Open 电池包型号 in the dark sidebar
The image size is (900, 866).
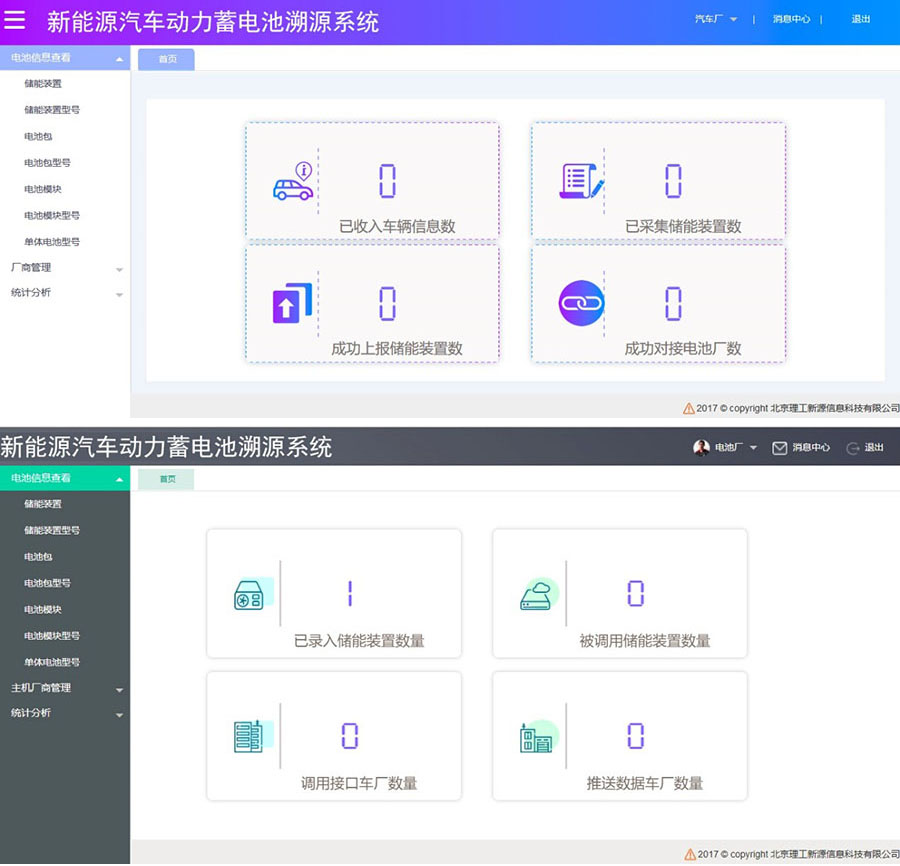(x=47, y=583)
